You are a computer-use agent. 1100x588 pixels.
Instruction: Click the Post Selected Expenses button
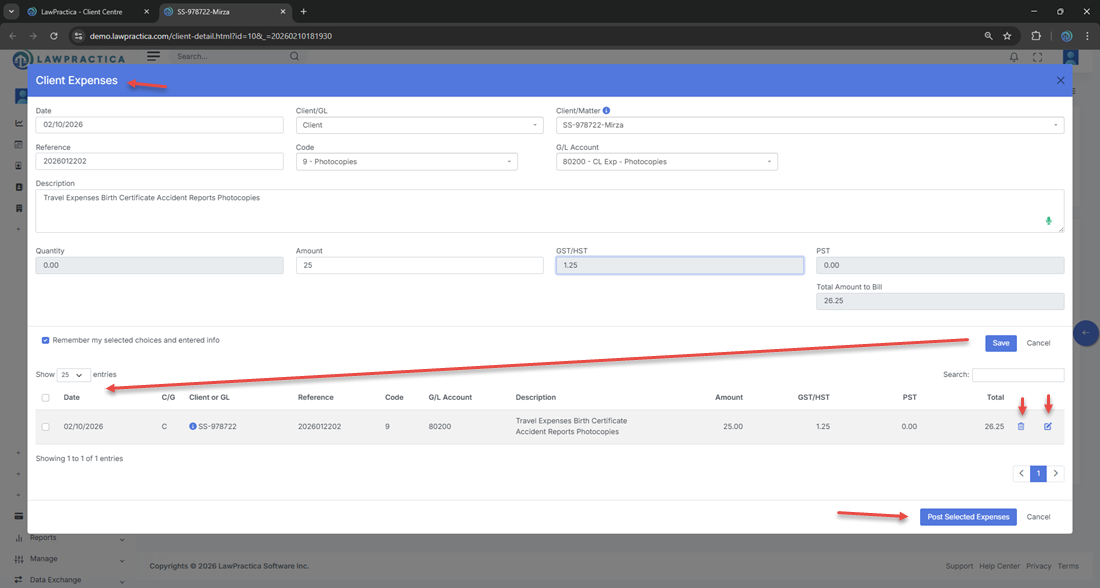tap(967, 517)
